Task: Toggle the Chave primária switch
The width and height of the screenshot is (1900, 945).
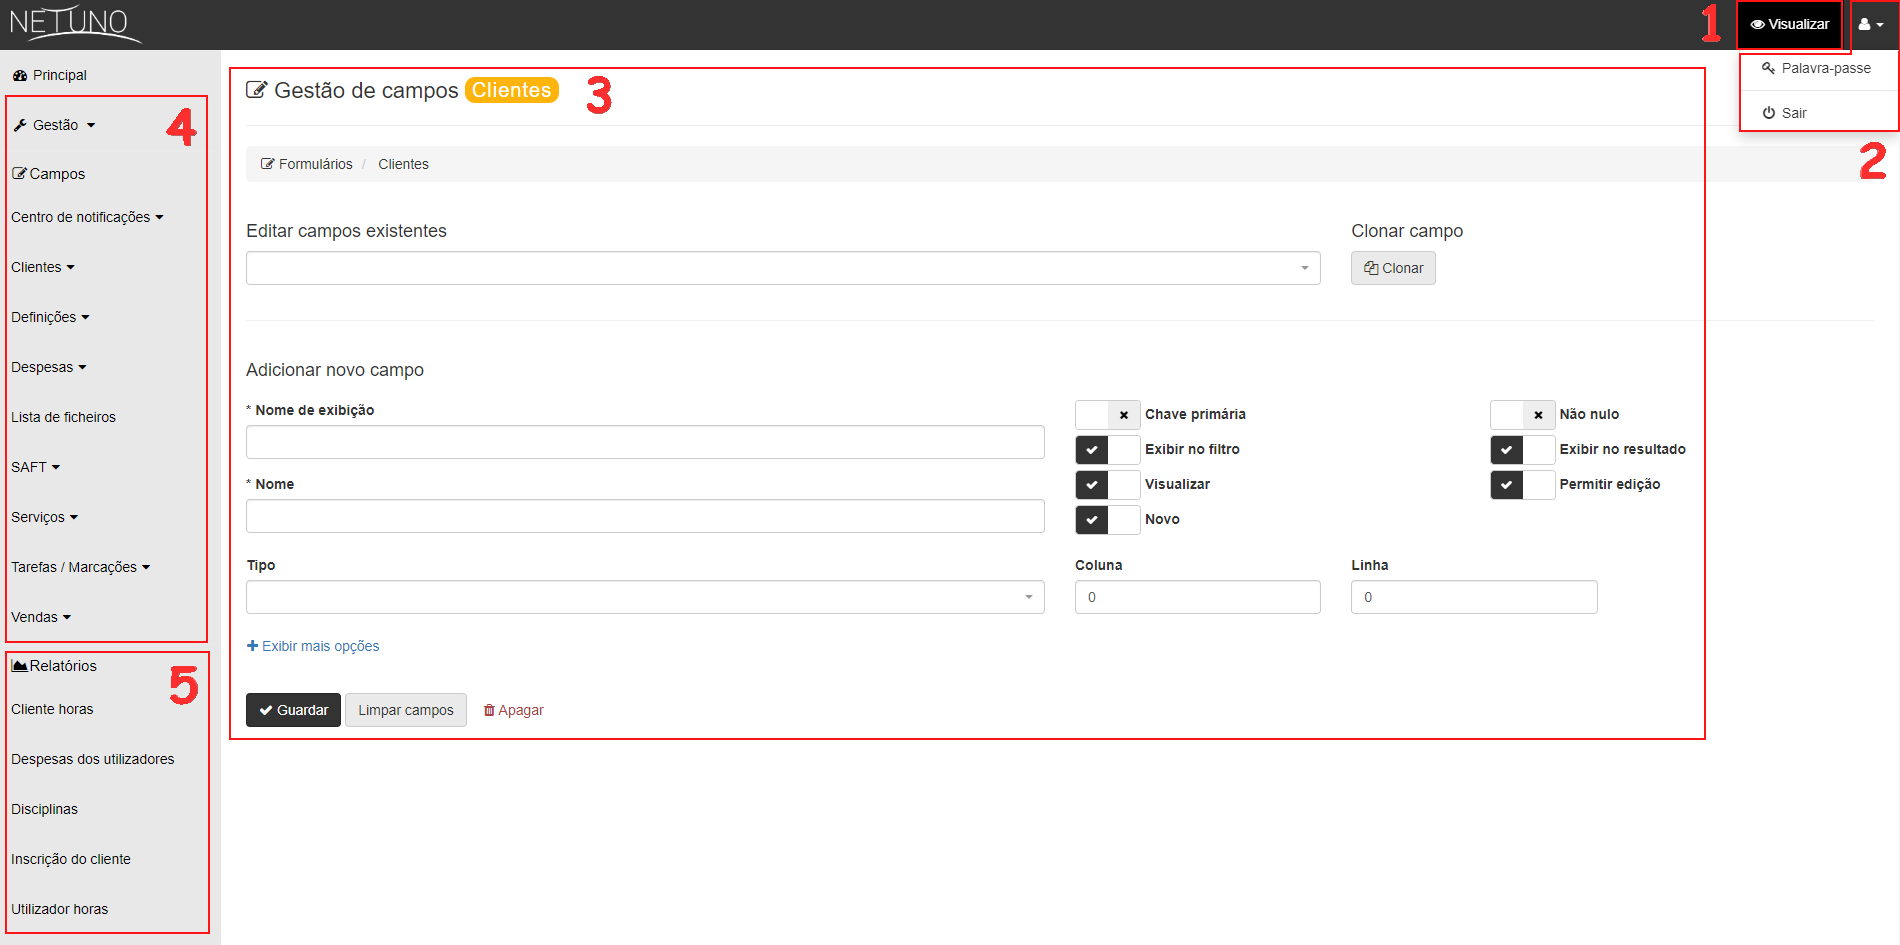Action: click(1107, 414)
